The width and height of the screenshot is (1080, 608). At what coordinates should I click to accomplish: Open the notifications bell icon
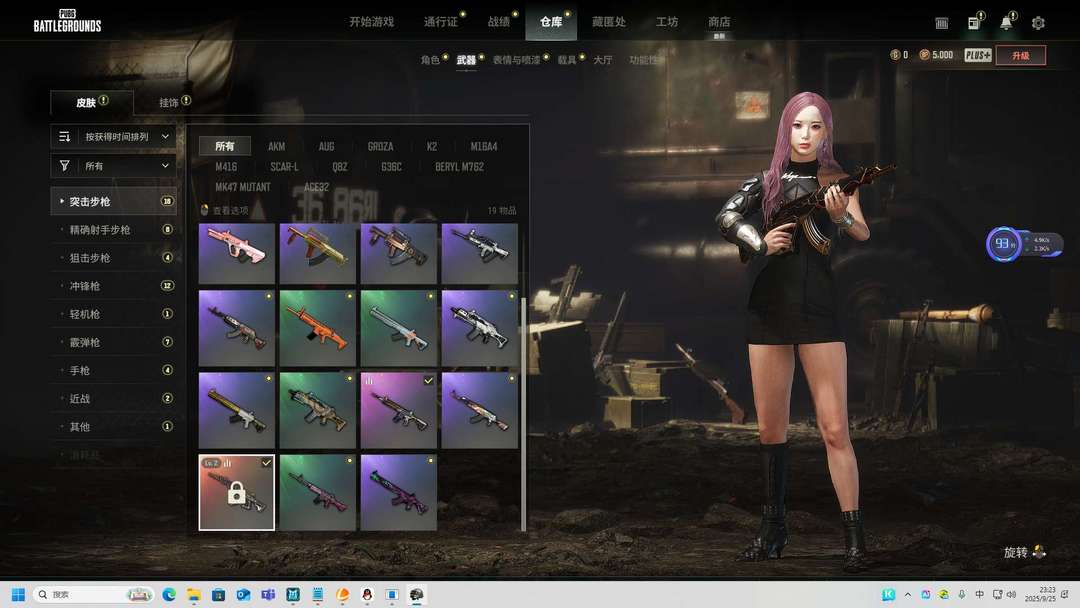(1006, 23)
